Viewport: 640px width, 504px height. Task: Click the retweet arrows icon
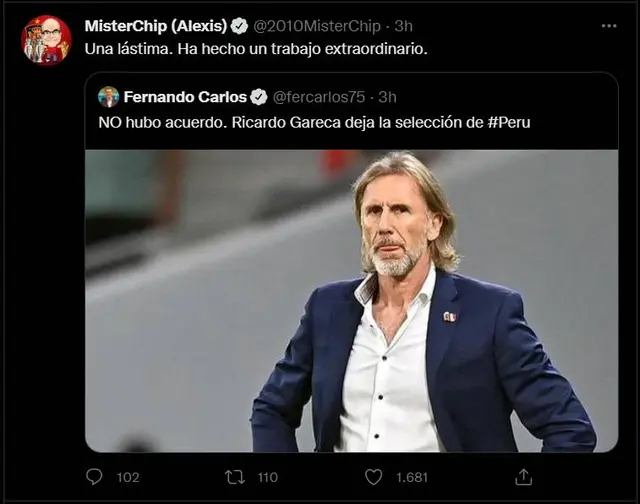(234, 477)
